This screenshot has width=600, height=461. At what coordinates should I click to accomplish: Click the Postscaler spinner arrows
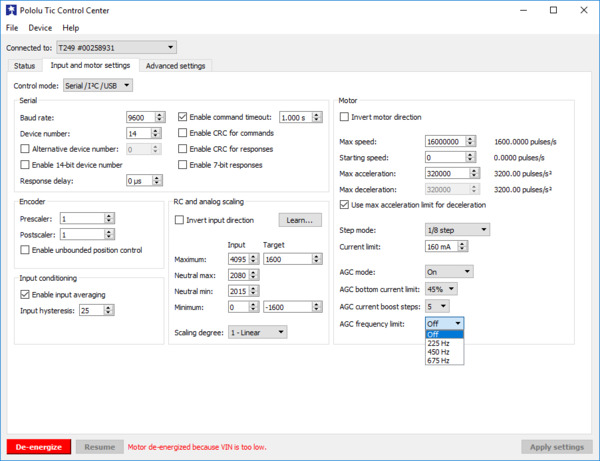[x=109, y=234]
